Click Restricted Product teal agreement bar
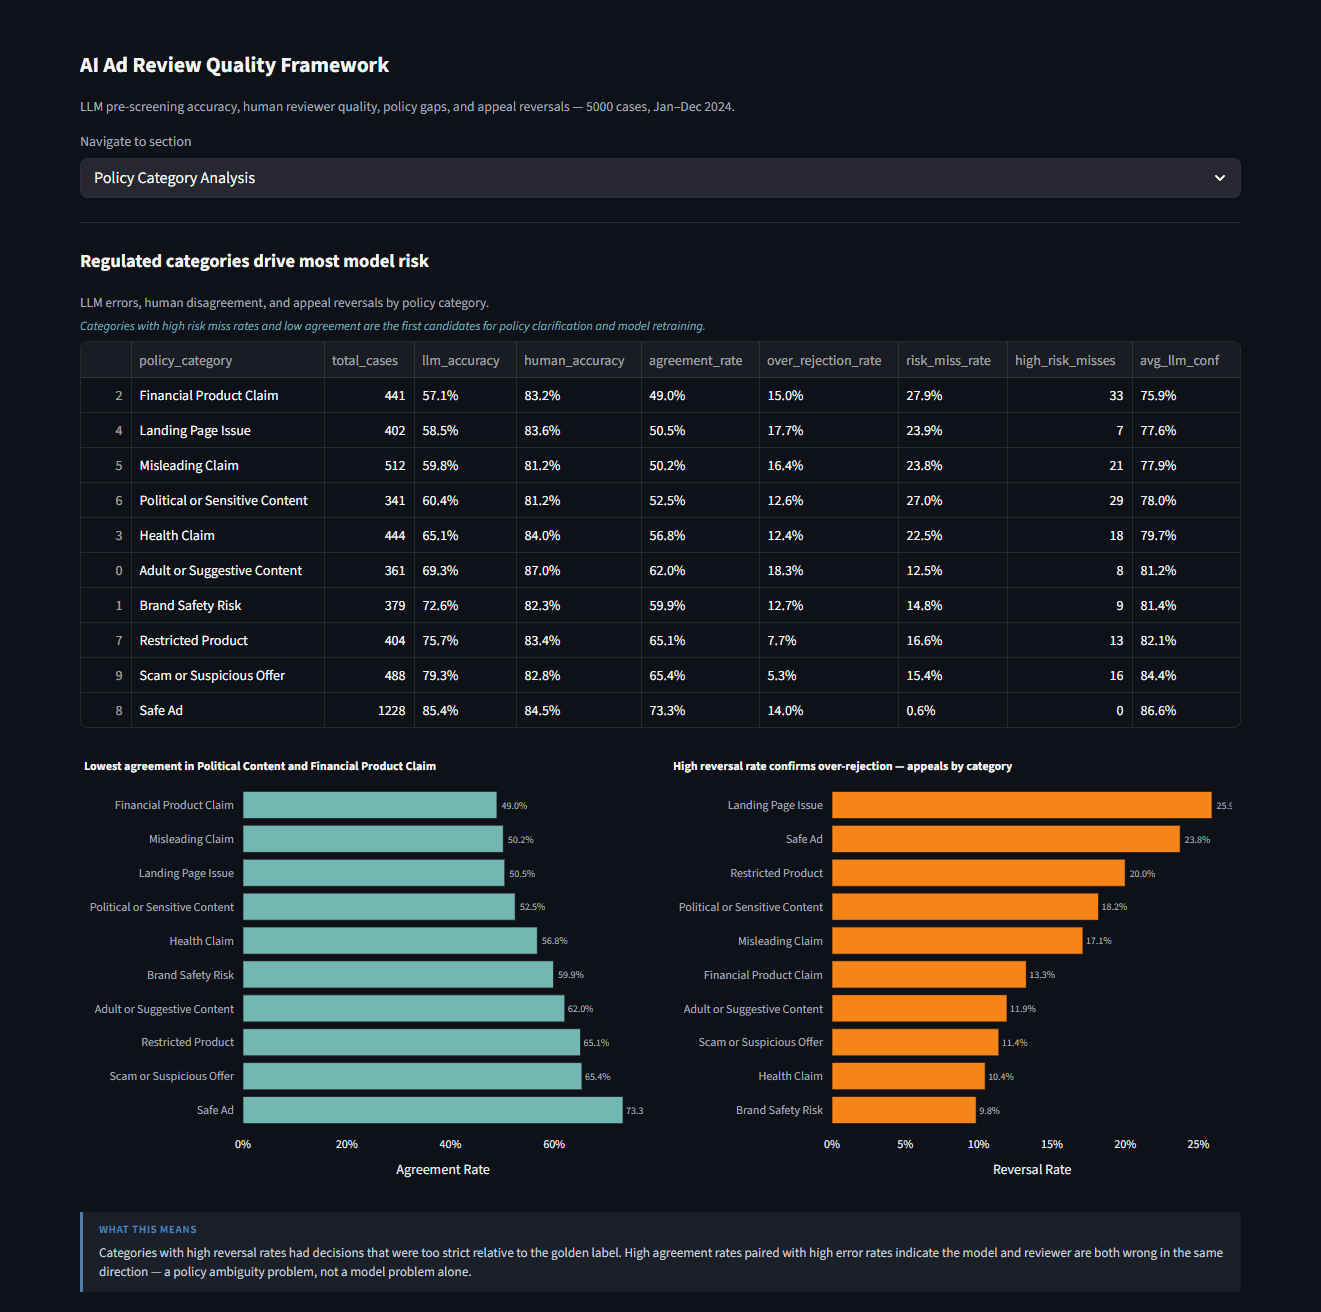 coord(412,1042)
